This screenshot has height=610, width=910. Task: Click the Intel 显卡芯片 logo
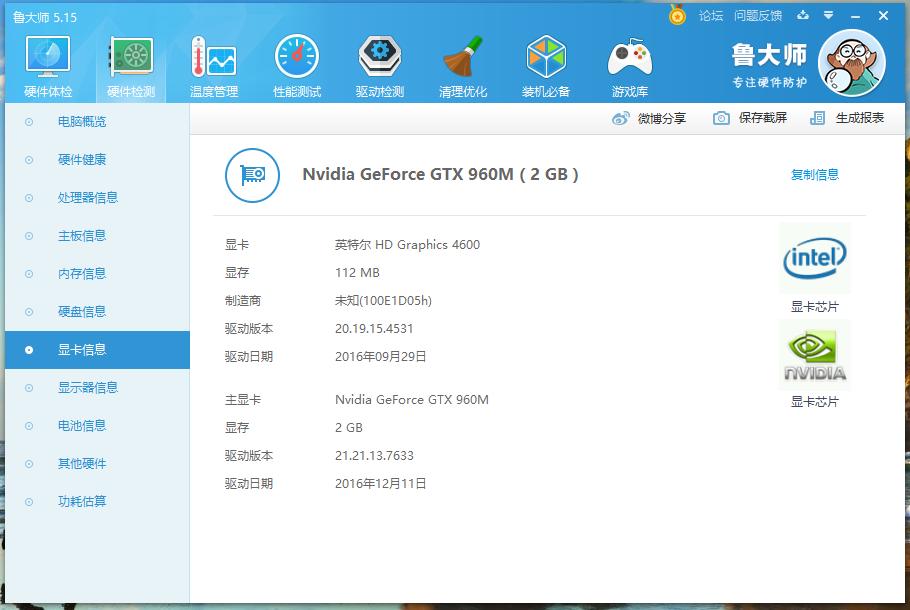[x=814, y=259]
